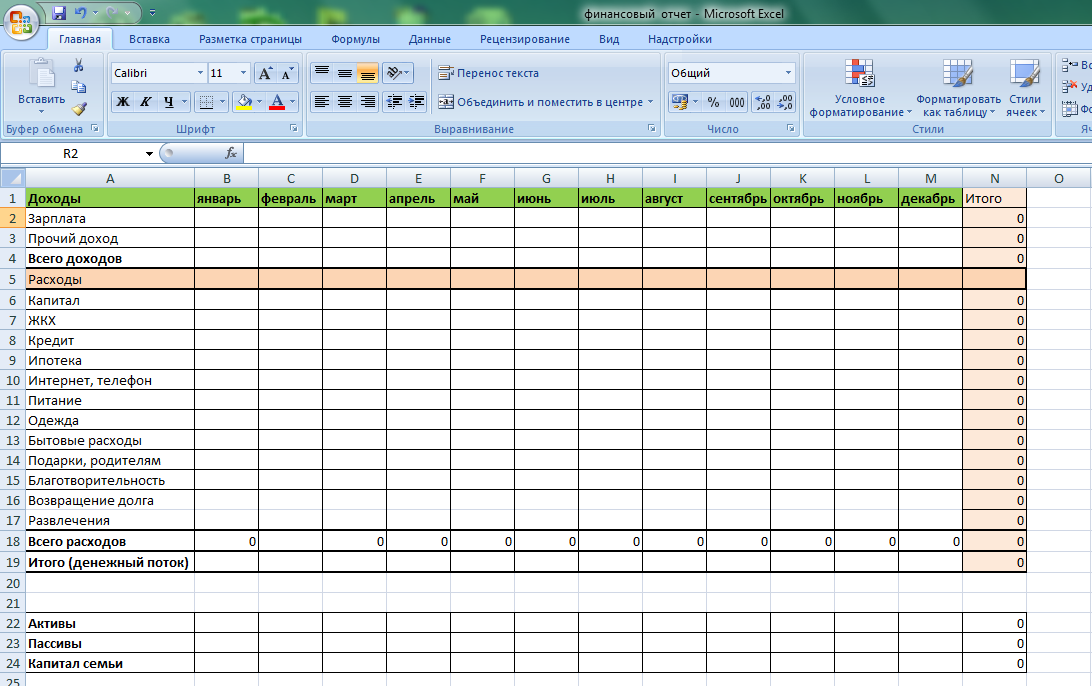Switch to the Рецензирование tab

pyautogui.click(x=525, y=39)
